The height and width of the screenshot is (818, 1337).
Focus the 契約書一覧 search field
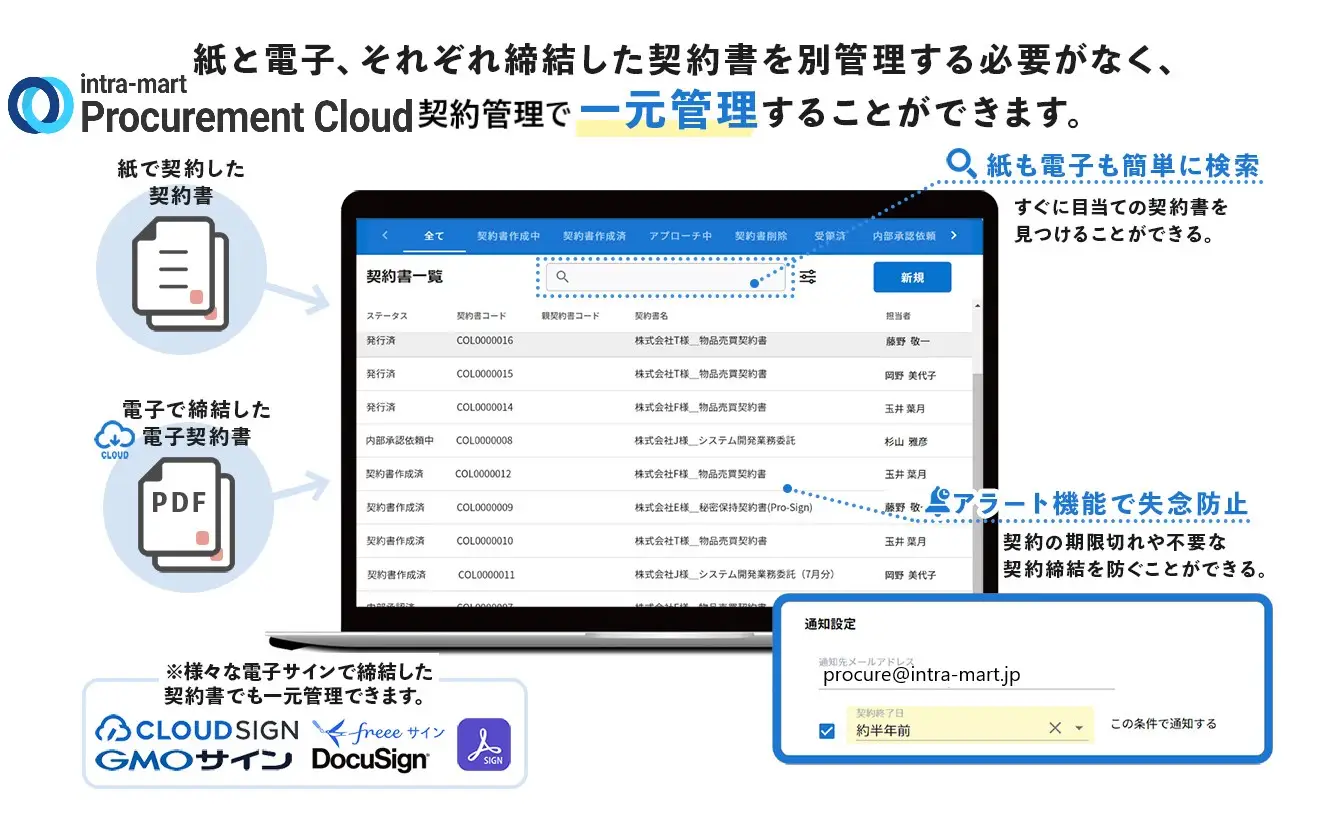point(666,277)
